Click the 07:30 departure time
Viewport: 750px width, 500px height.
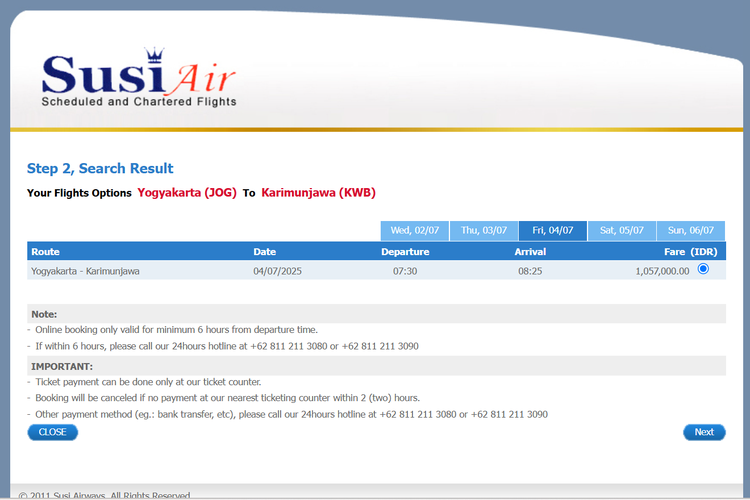click(405, 271)
